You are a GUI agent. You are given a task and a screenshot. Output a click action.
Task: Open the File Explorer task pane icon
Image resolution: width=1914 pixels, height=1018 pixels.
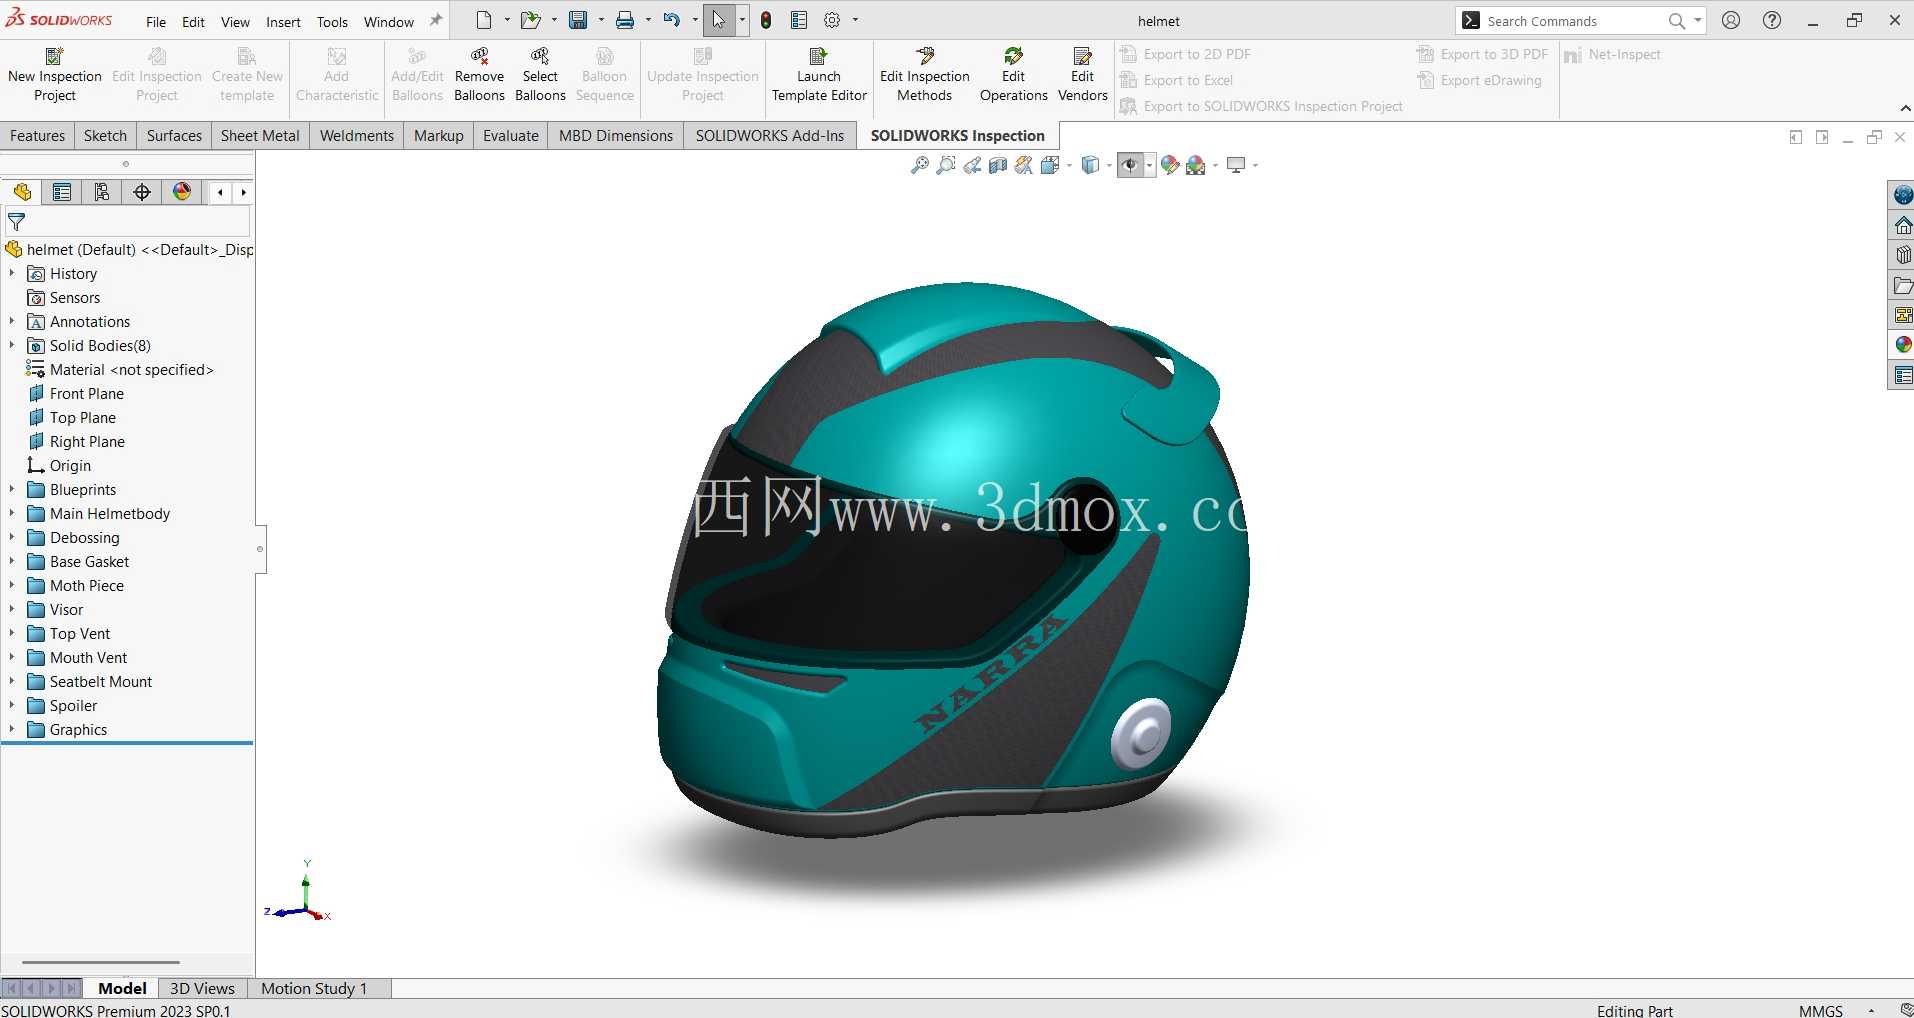point(1902,285)
